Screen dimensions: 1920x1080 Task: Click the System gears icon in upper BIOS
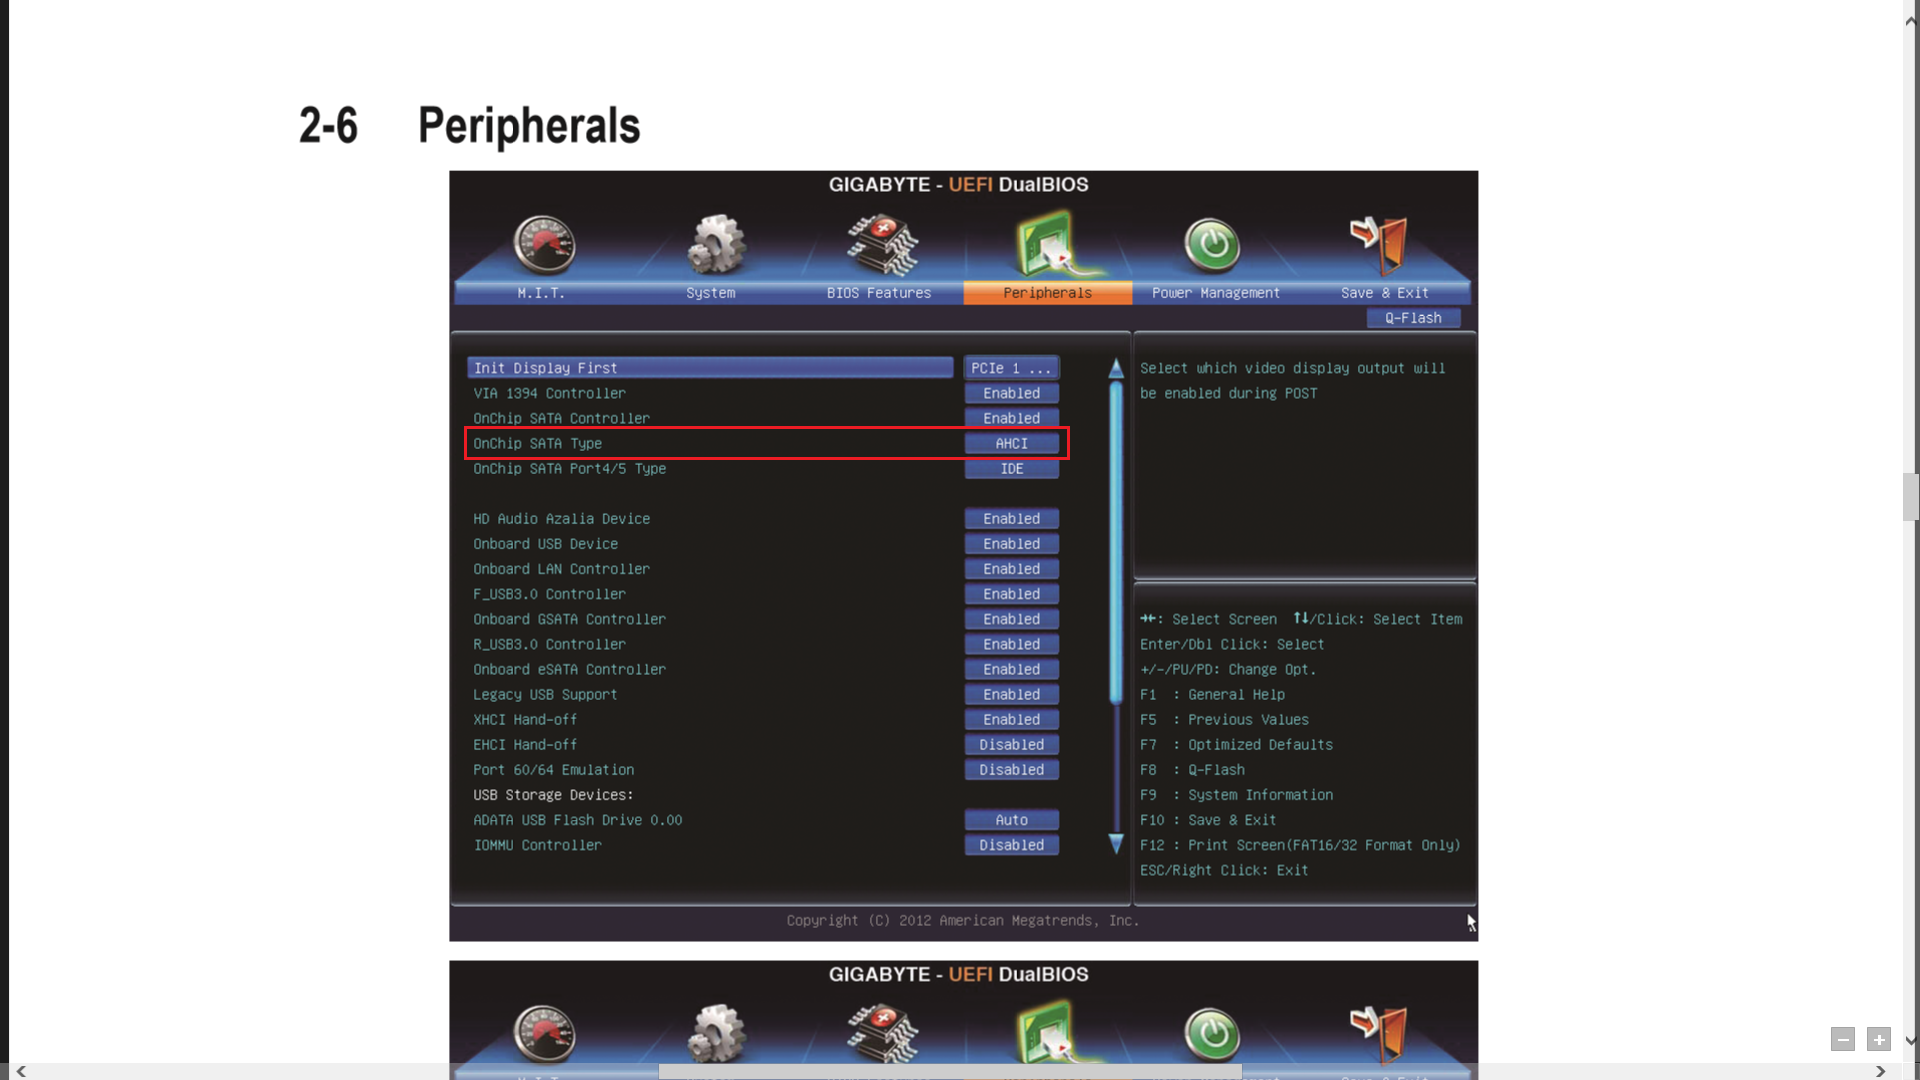pos(716,245)
